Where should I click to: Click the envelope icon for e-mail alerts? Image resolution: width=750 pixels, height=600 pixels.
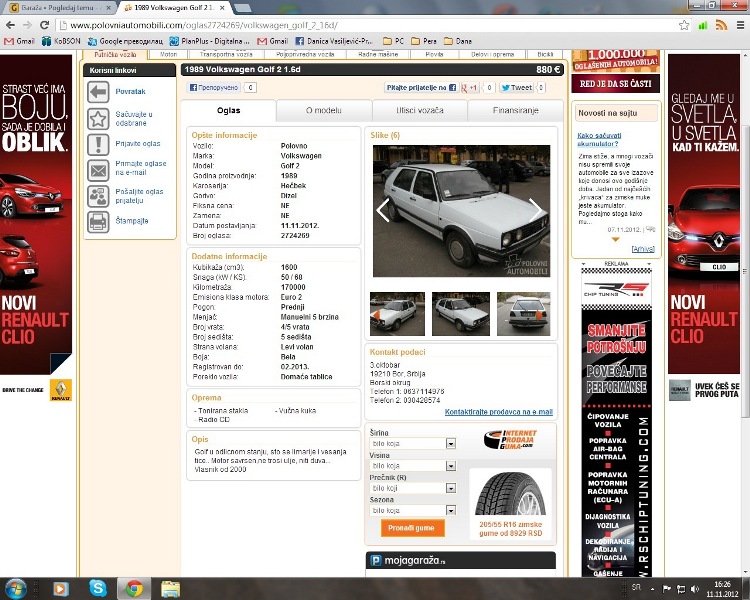click(x=98, y=169)
